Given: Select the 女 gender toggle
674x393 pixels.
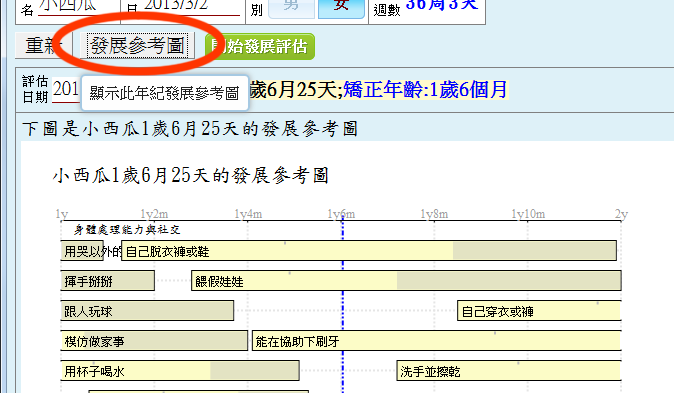Looking at the screenshot, I should [x=341, y=8].
